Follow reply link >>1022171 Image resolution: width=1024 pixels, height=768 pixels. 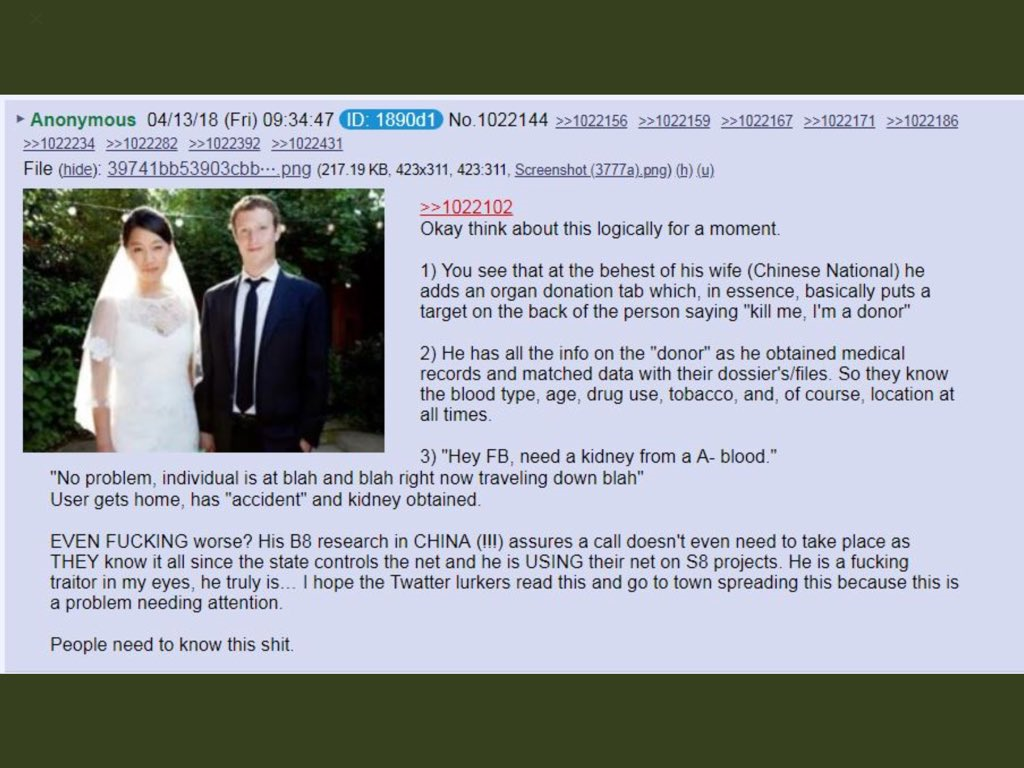839,121
